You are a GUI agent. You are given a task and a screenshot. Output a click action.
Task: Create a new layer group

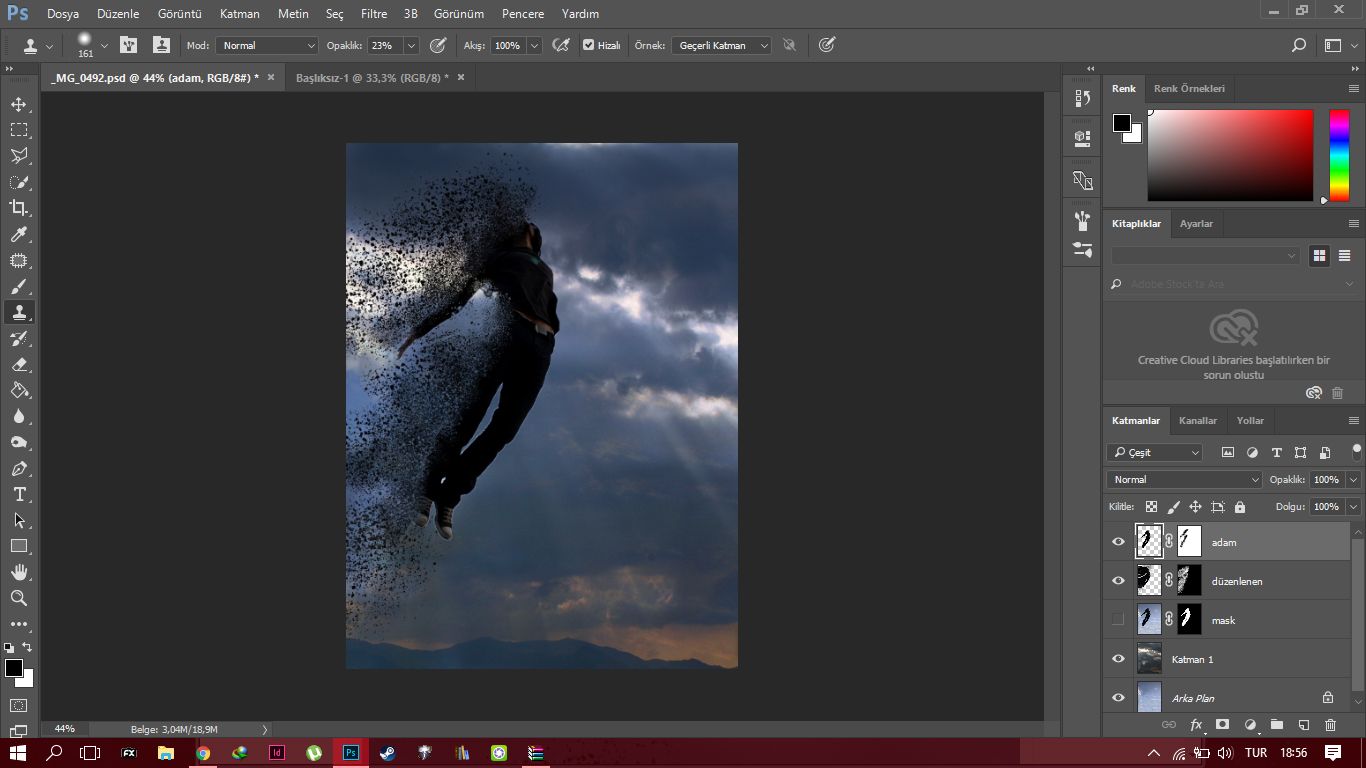pos(1277,725)
